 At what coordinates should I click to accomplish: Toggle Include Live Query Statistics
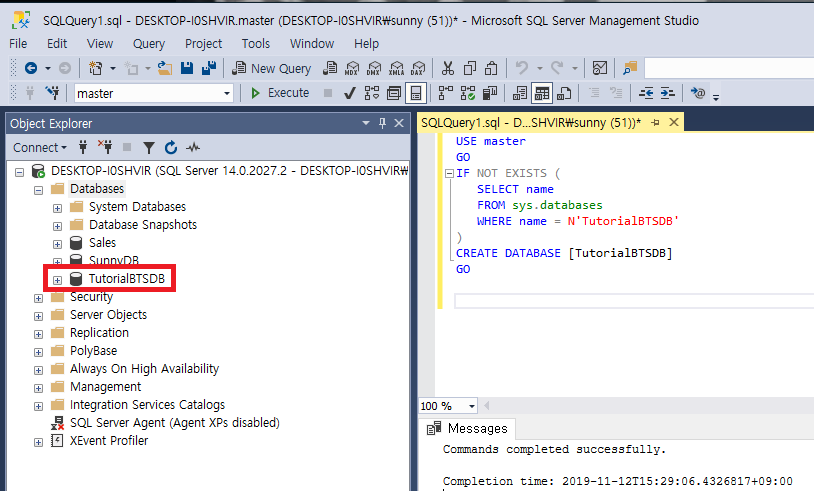468,93
